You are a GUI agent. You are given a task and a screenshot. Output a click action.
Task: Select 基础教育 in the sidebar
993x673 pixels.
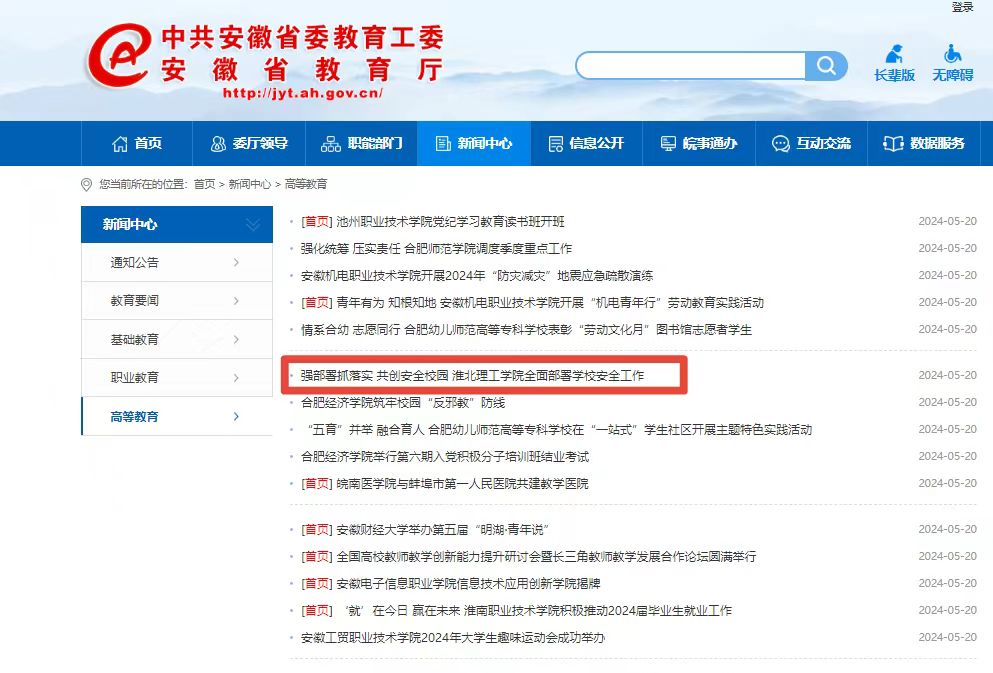[176, 340]
